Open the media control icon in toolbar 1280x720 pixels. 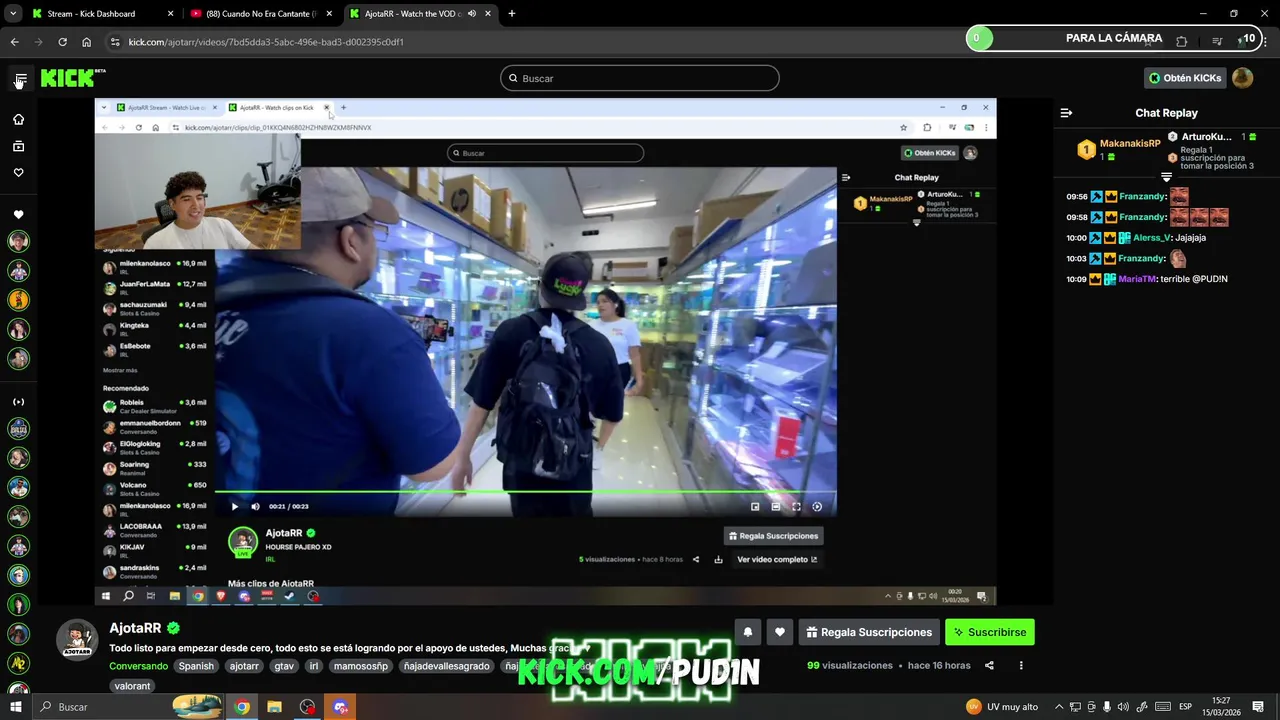[x=1216, y=42]
